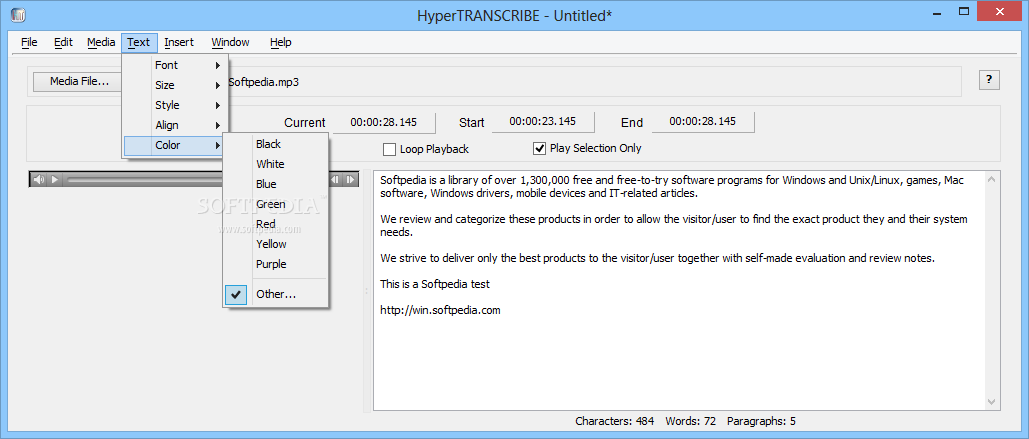1029x439 pixels.
Task: Click the 'This is a Softpedia test' line
Action: pos(435,284)
